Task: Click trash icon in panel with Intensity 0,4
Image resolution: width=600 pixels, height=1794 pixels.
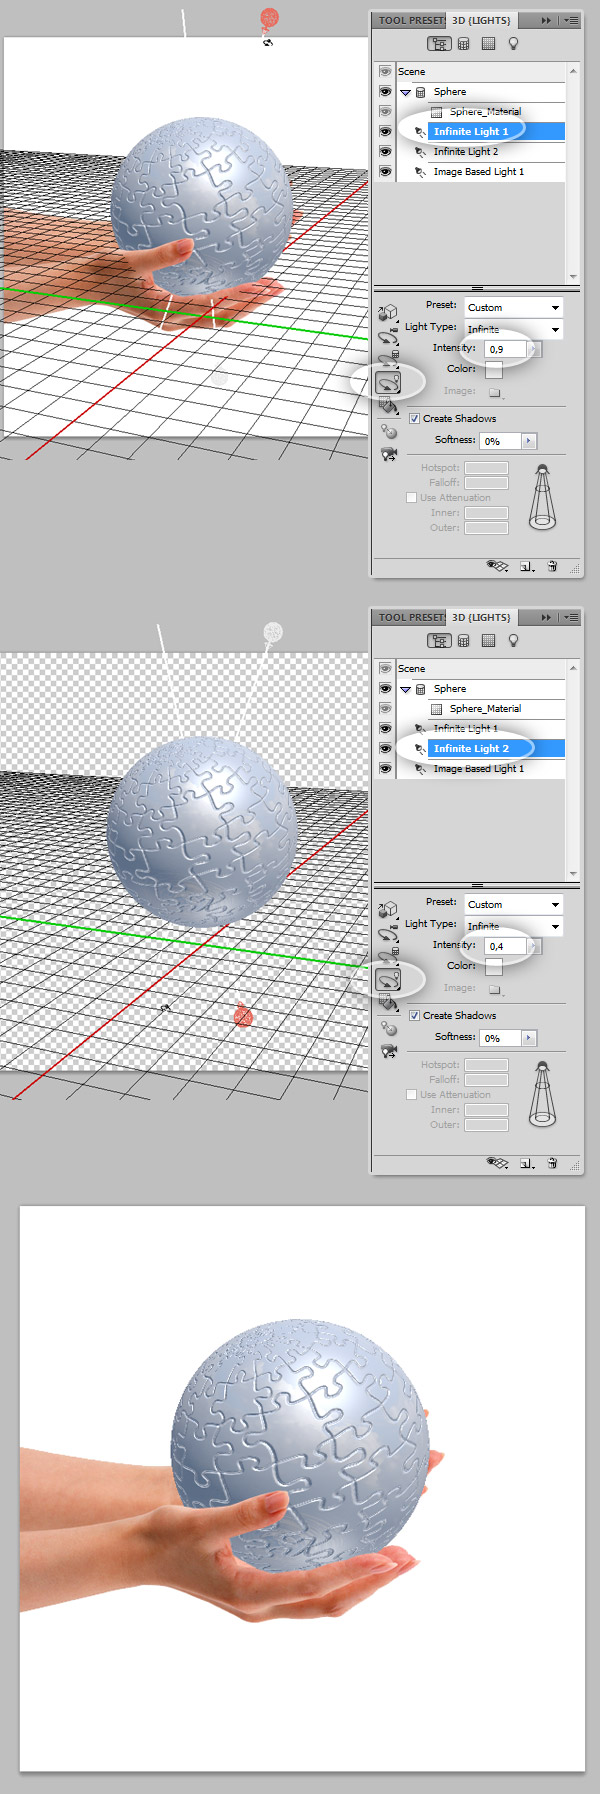Action: (x=552, y=1163)
